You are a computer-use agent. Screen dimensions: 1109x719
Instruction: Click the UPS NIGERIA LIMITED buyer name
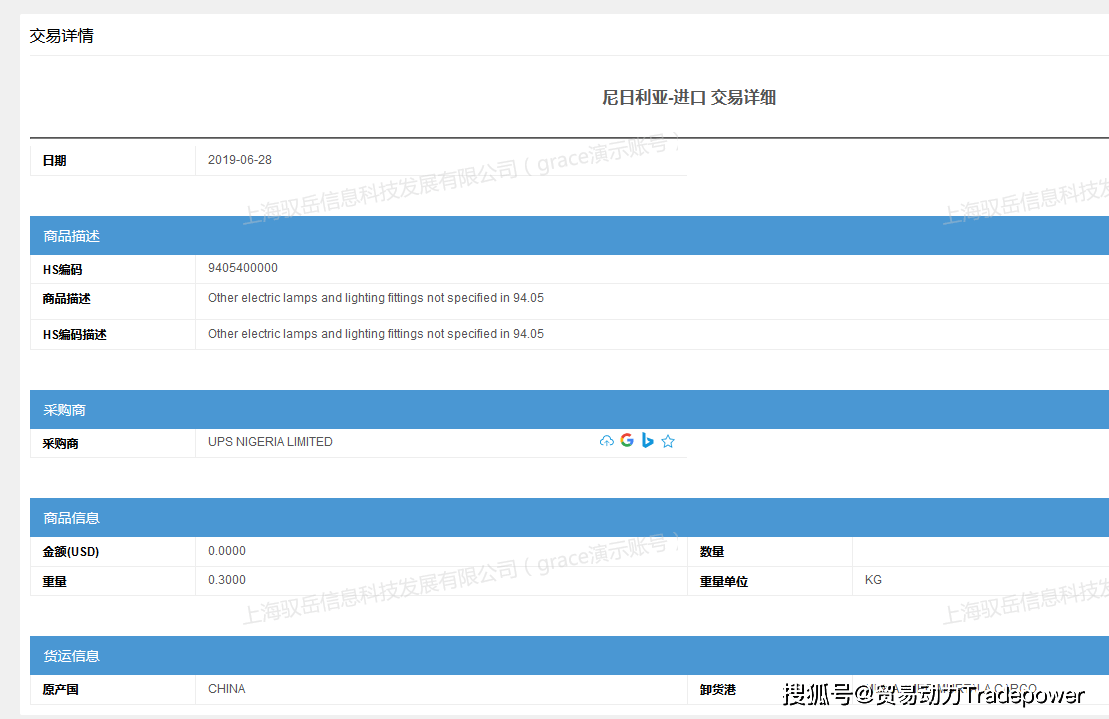(x=270, y=442)
